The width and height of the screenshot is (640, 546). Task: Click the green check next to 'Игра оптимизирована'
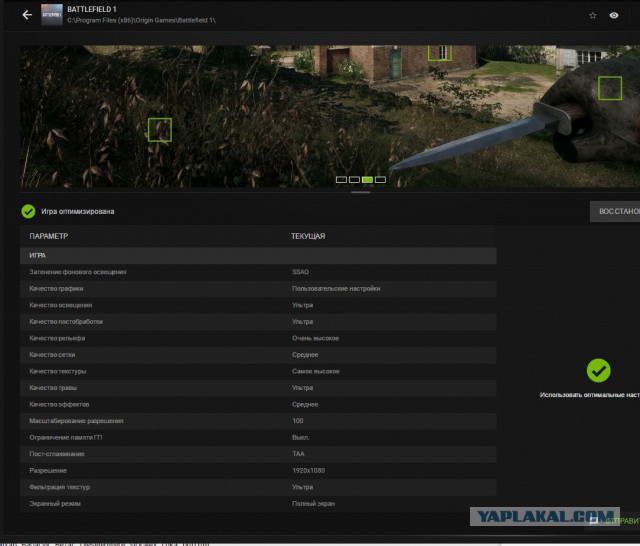(28, 211)
